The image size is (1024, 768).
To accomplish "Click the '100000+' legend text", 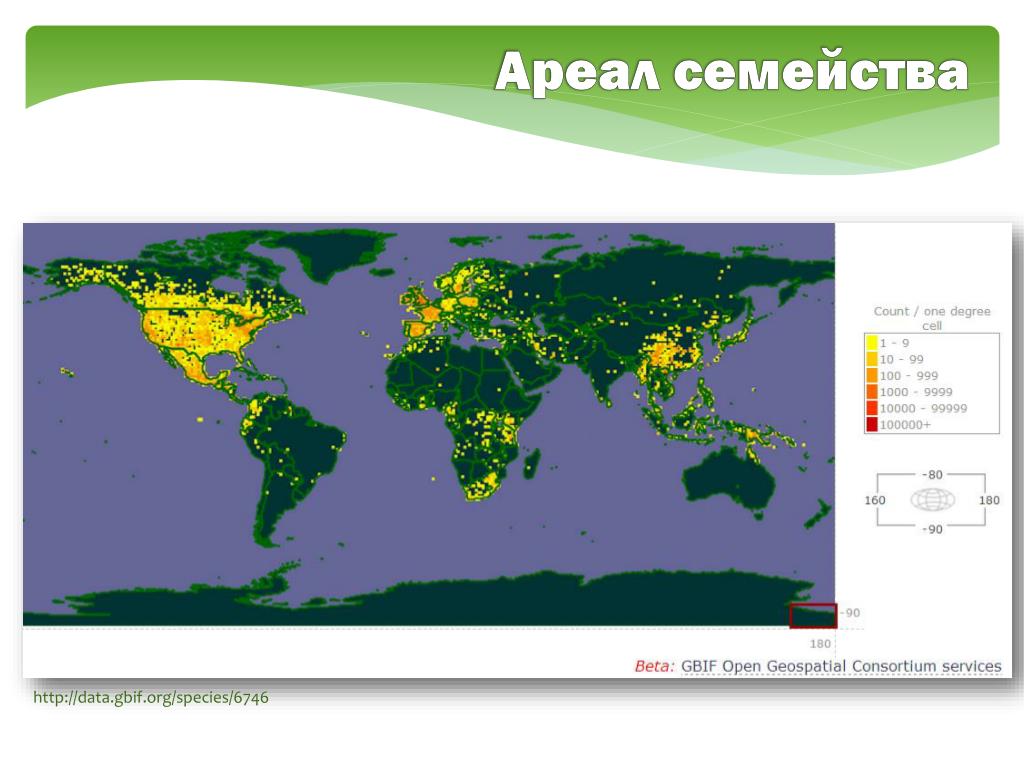I will (905, 425).
